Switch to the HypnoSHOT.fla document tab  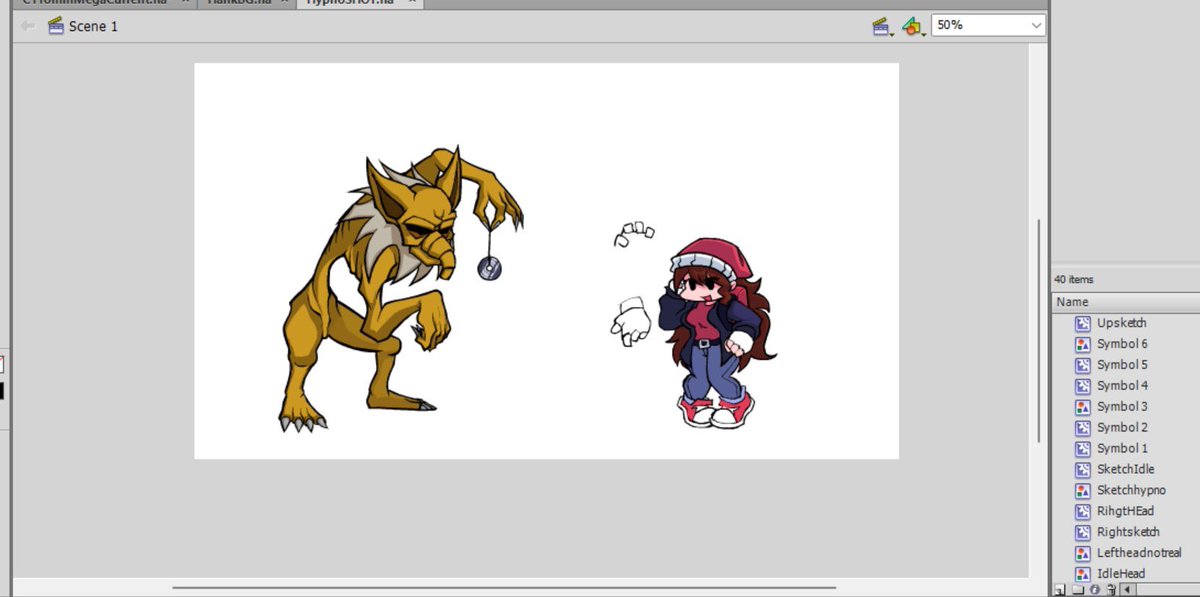pos(358,3)
